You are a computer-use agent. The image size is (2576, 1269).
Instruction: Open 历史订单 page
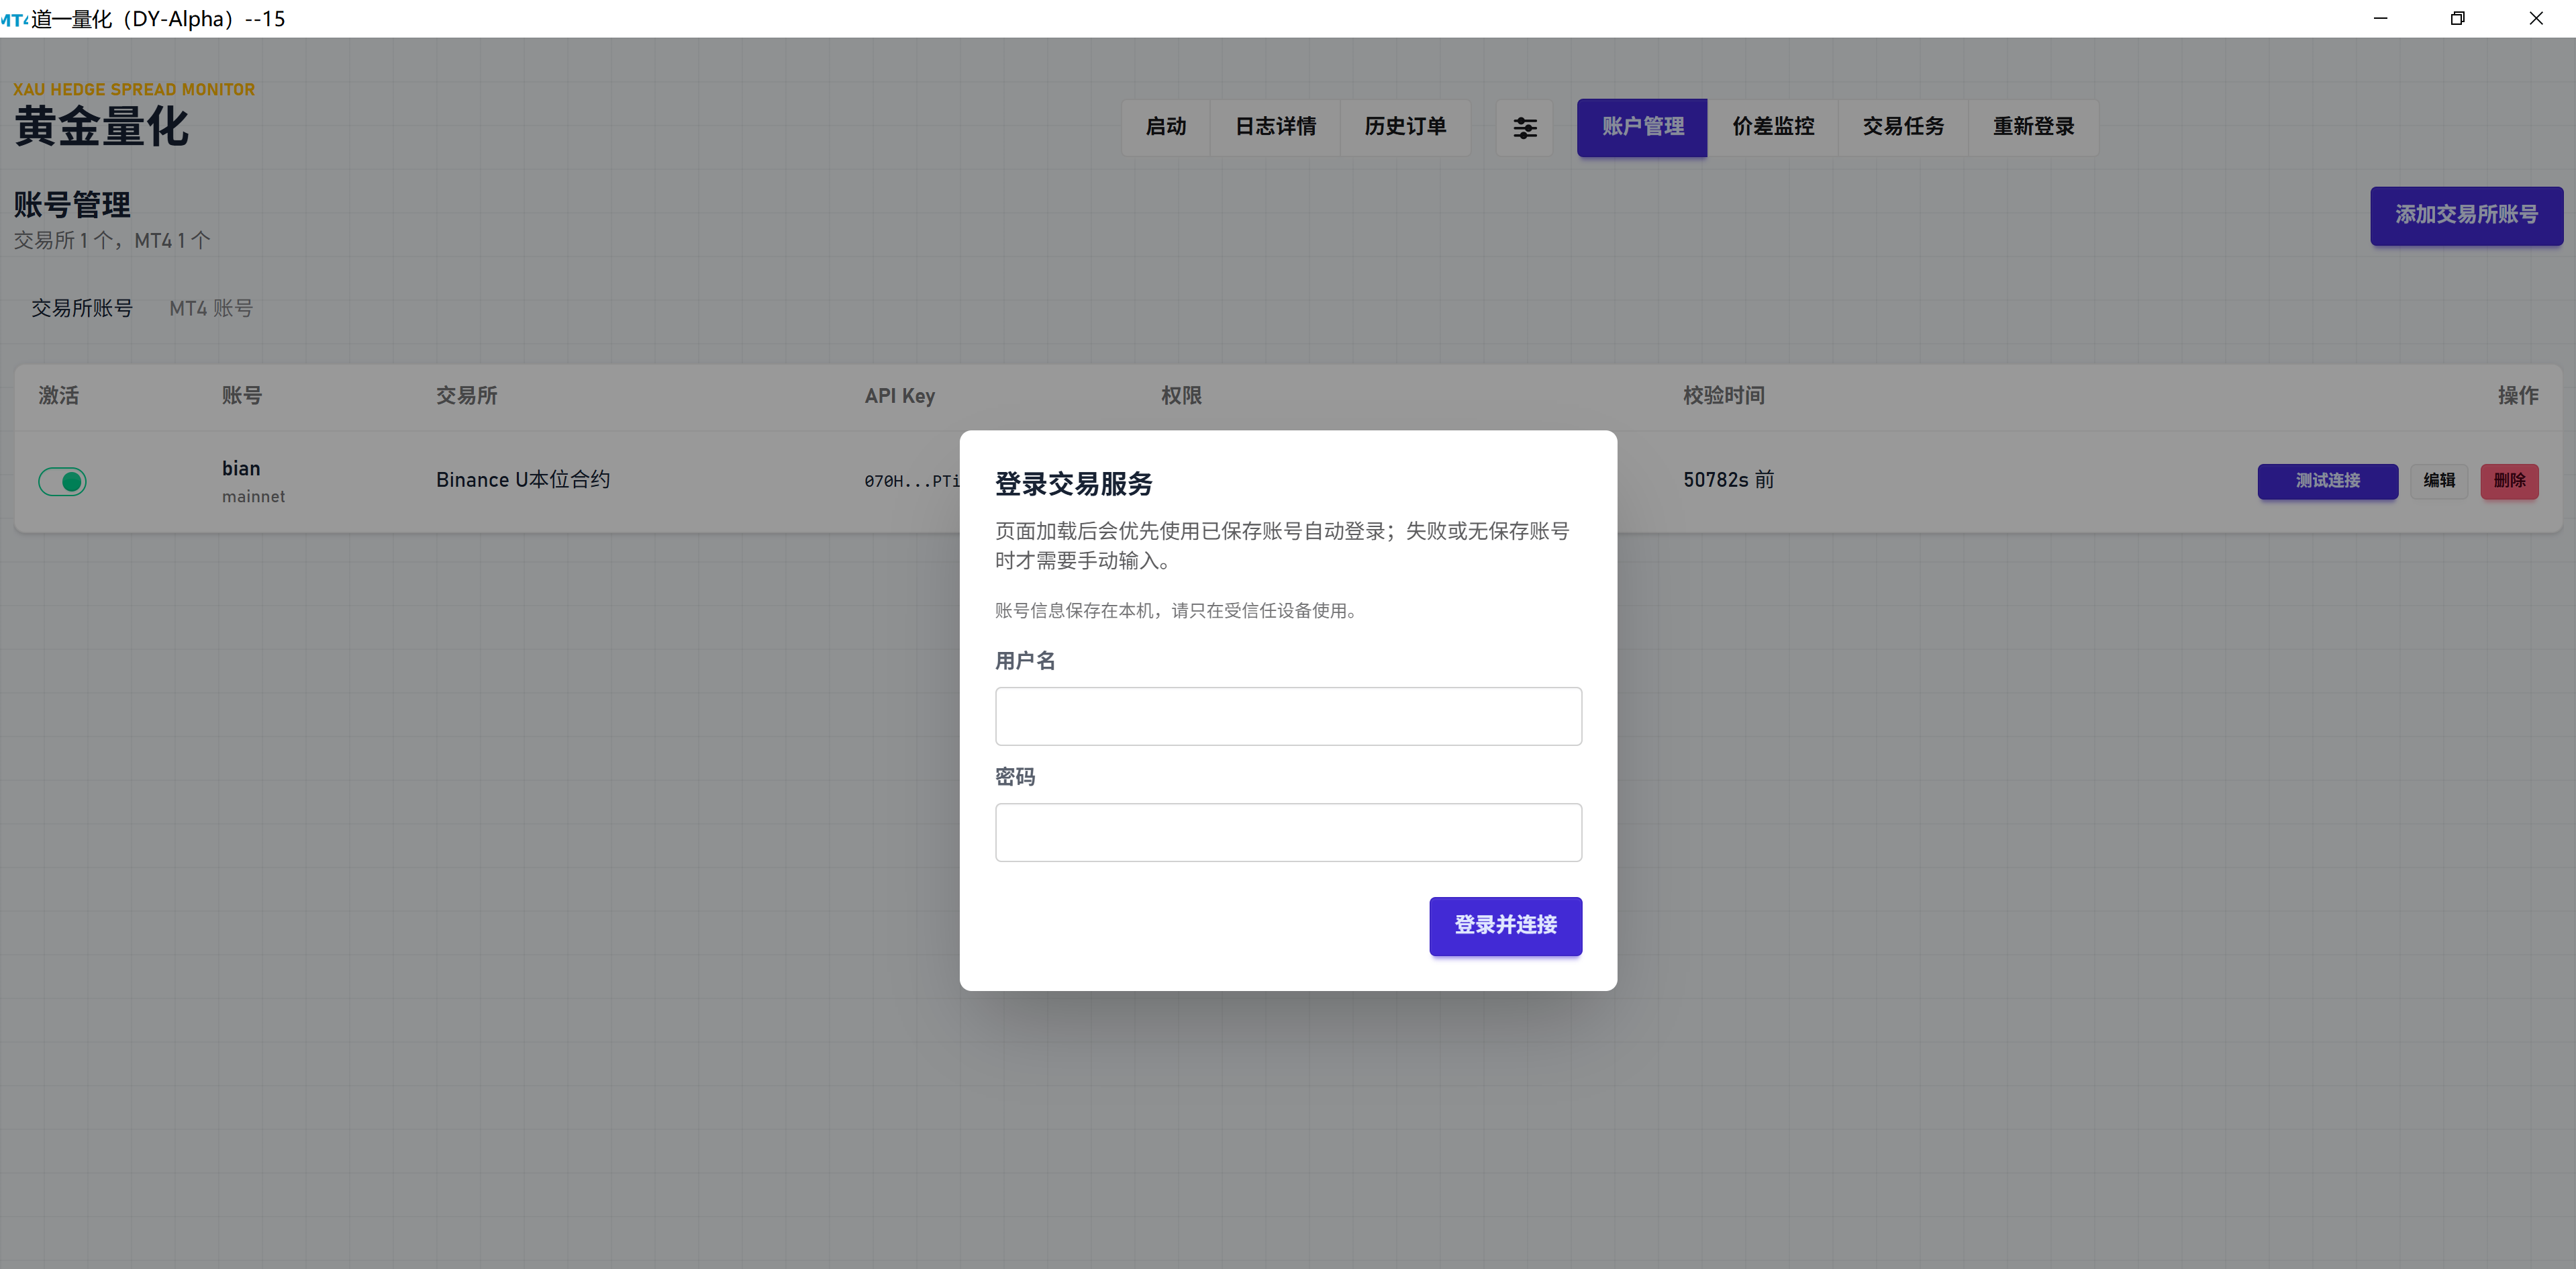(x=1405, y=127)
